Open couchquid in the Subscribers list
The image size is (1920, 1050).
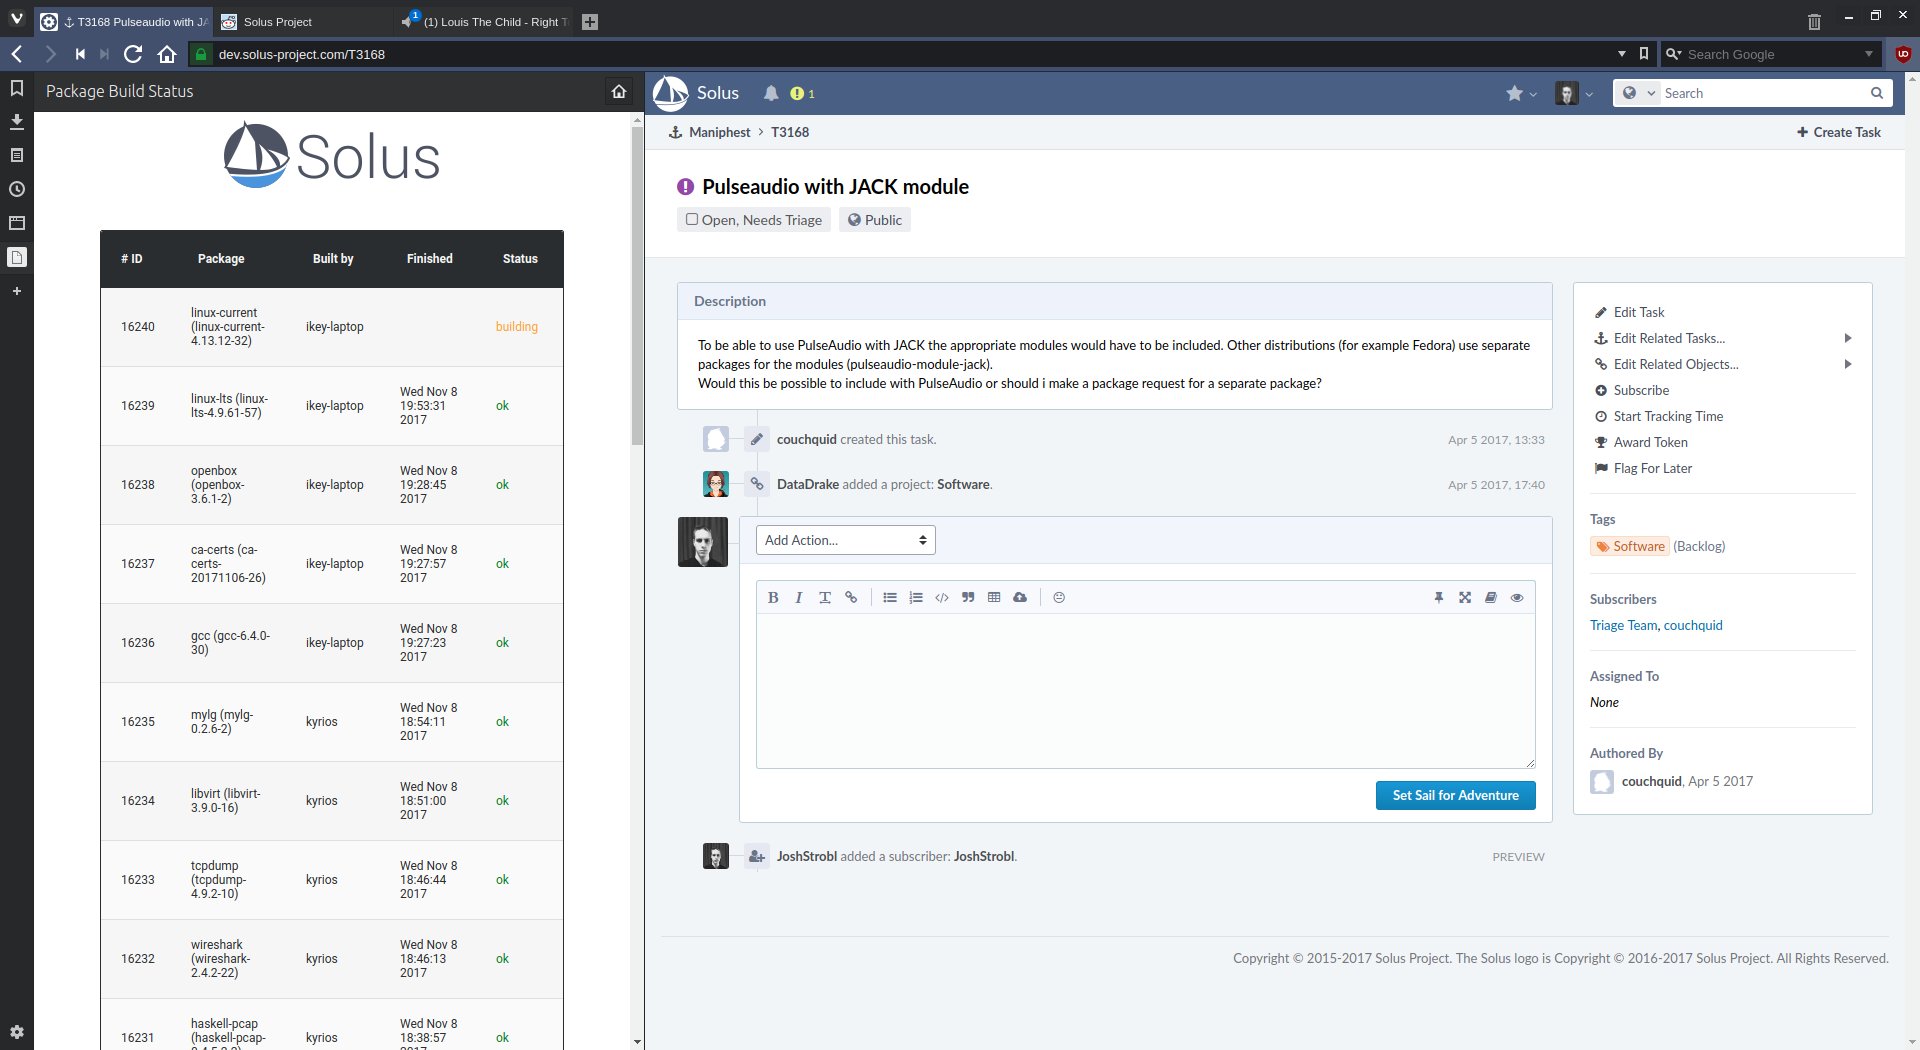(x=1693, y=625)
